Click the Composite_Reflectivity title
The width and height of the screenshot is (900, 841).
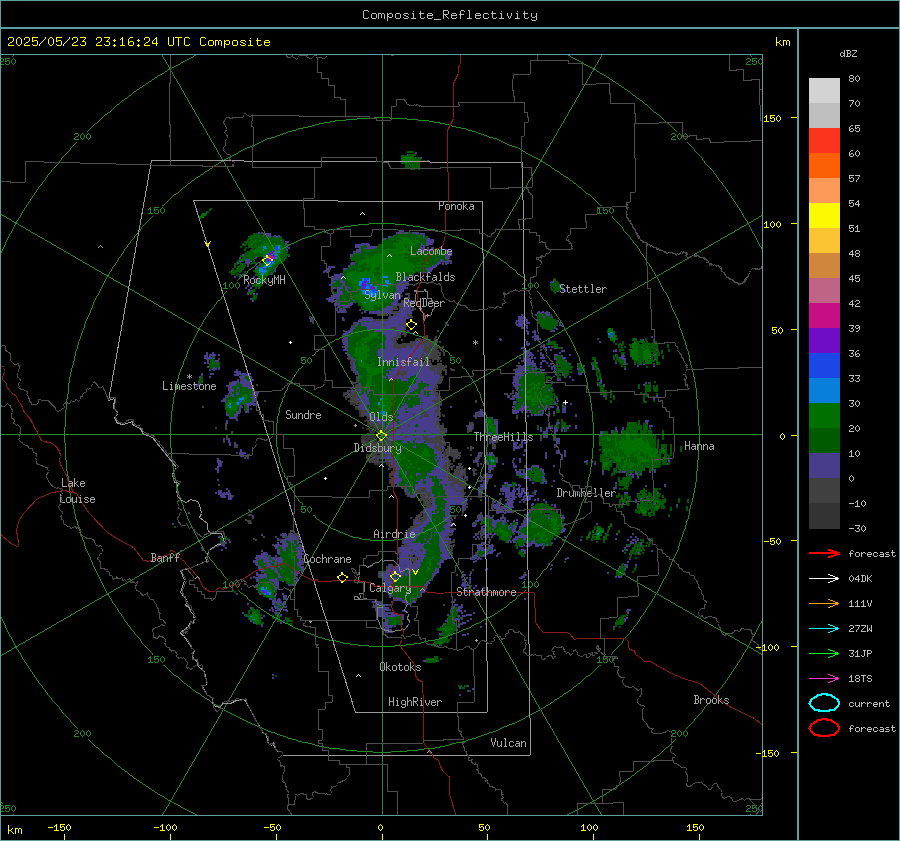pyautogui.click(x=450, y=15)
